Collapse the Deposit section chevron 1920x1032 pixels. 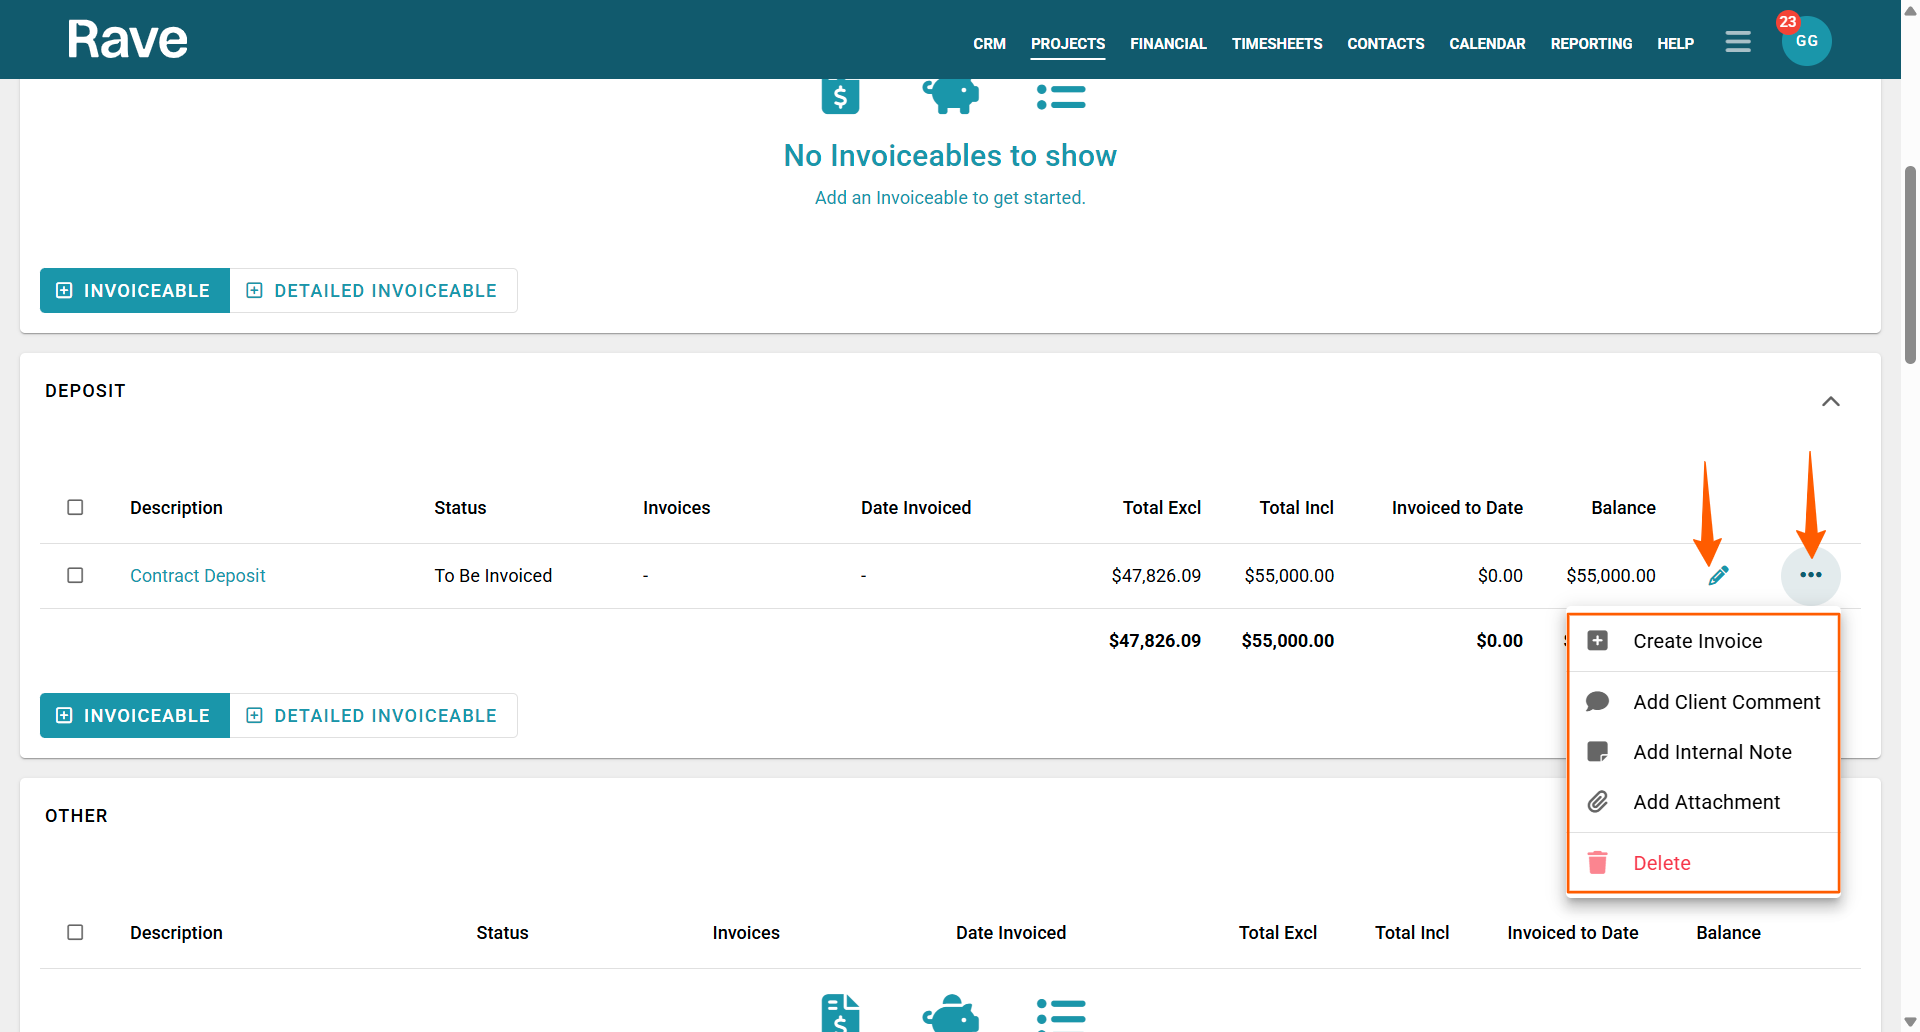1831,401
